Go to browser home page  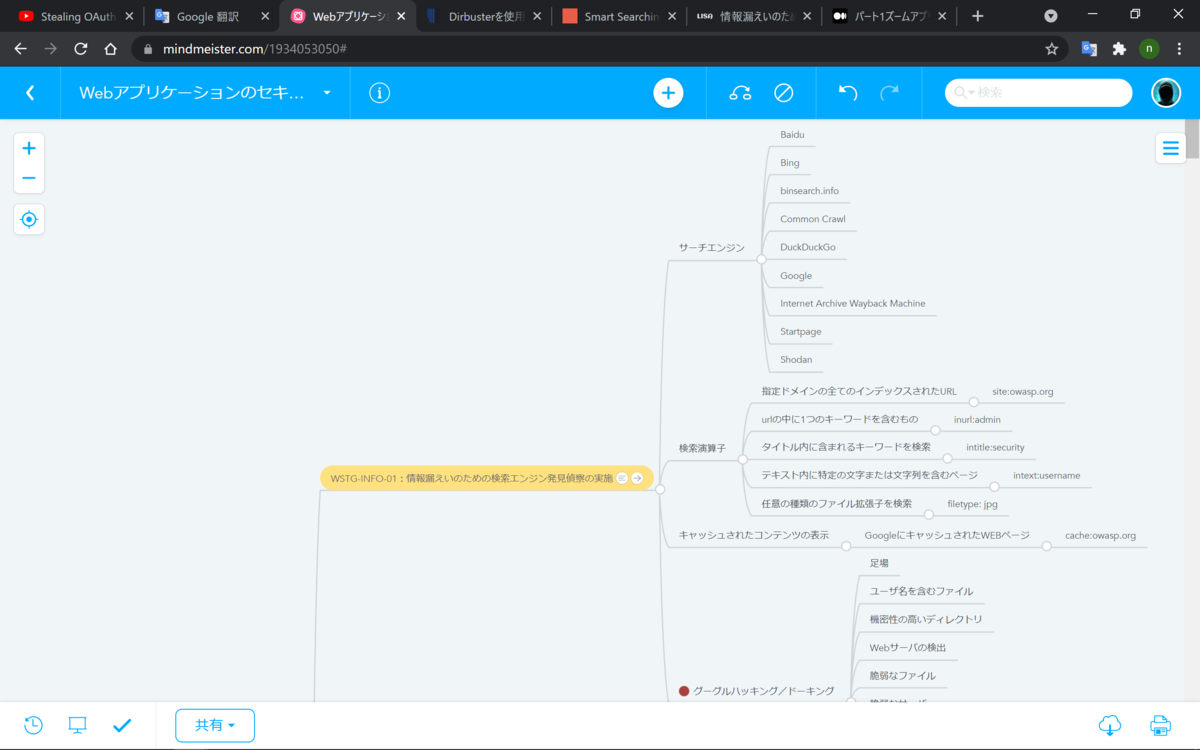[x=111, y=49]
